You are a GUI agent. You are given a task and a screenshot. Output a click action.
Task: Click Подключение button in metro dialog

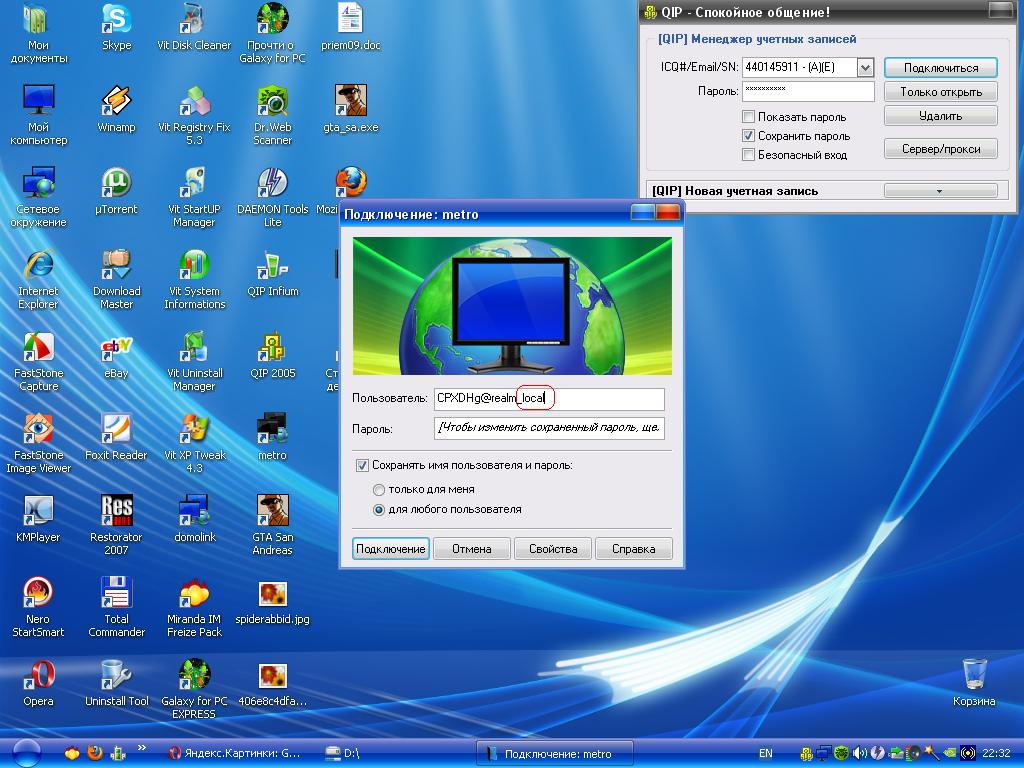point(391,549)
